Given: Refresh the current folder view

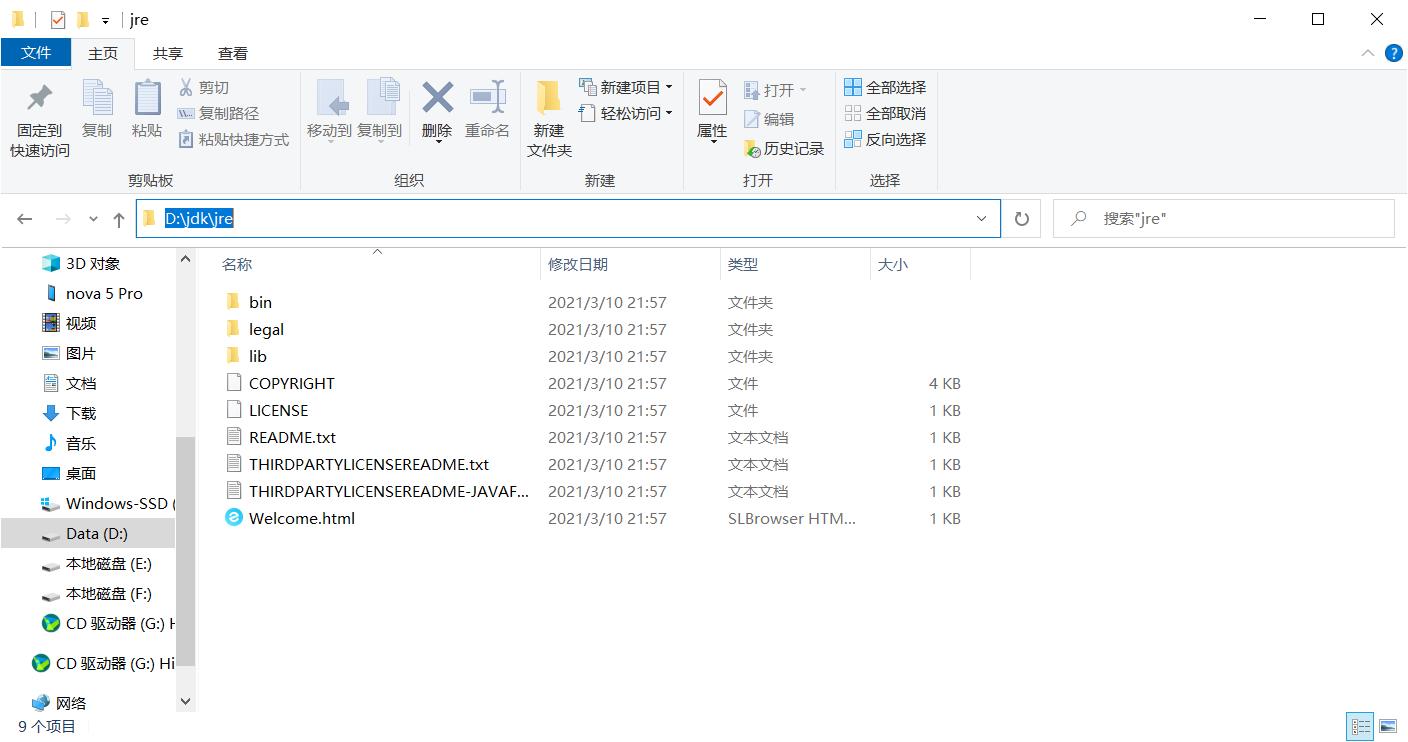Looking at the screenshot, I should (x=1022, y=219).
